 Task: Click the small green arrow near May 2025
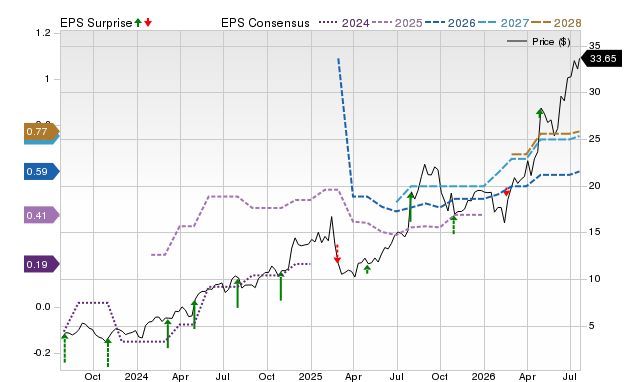367,269
